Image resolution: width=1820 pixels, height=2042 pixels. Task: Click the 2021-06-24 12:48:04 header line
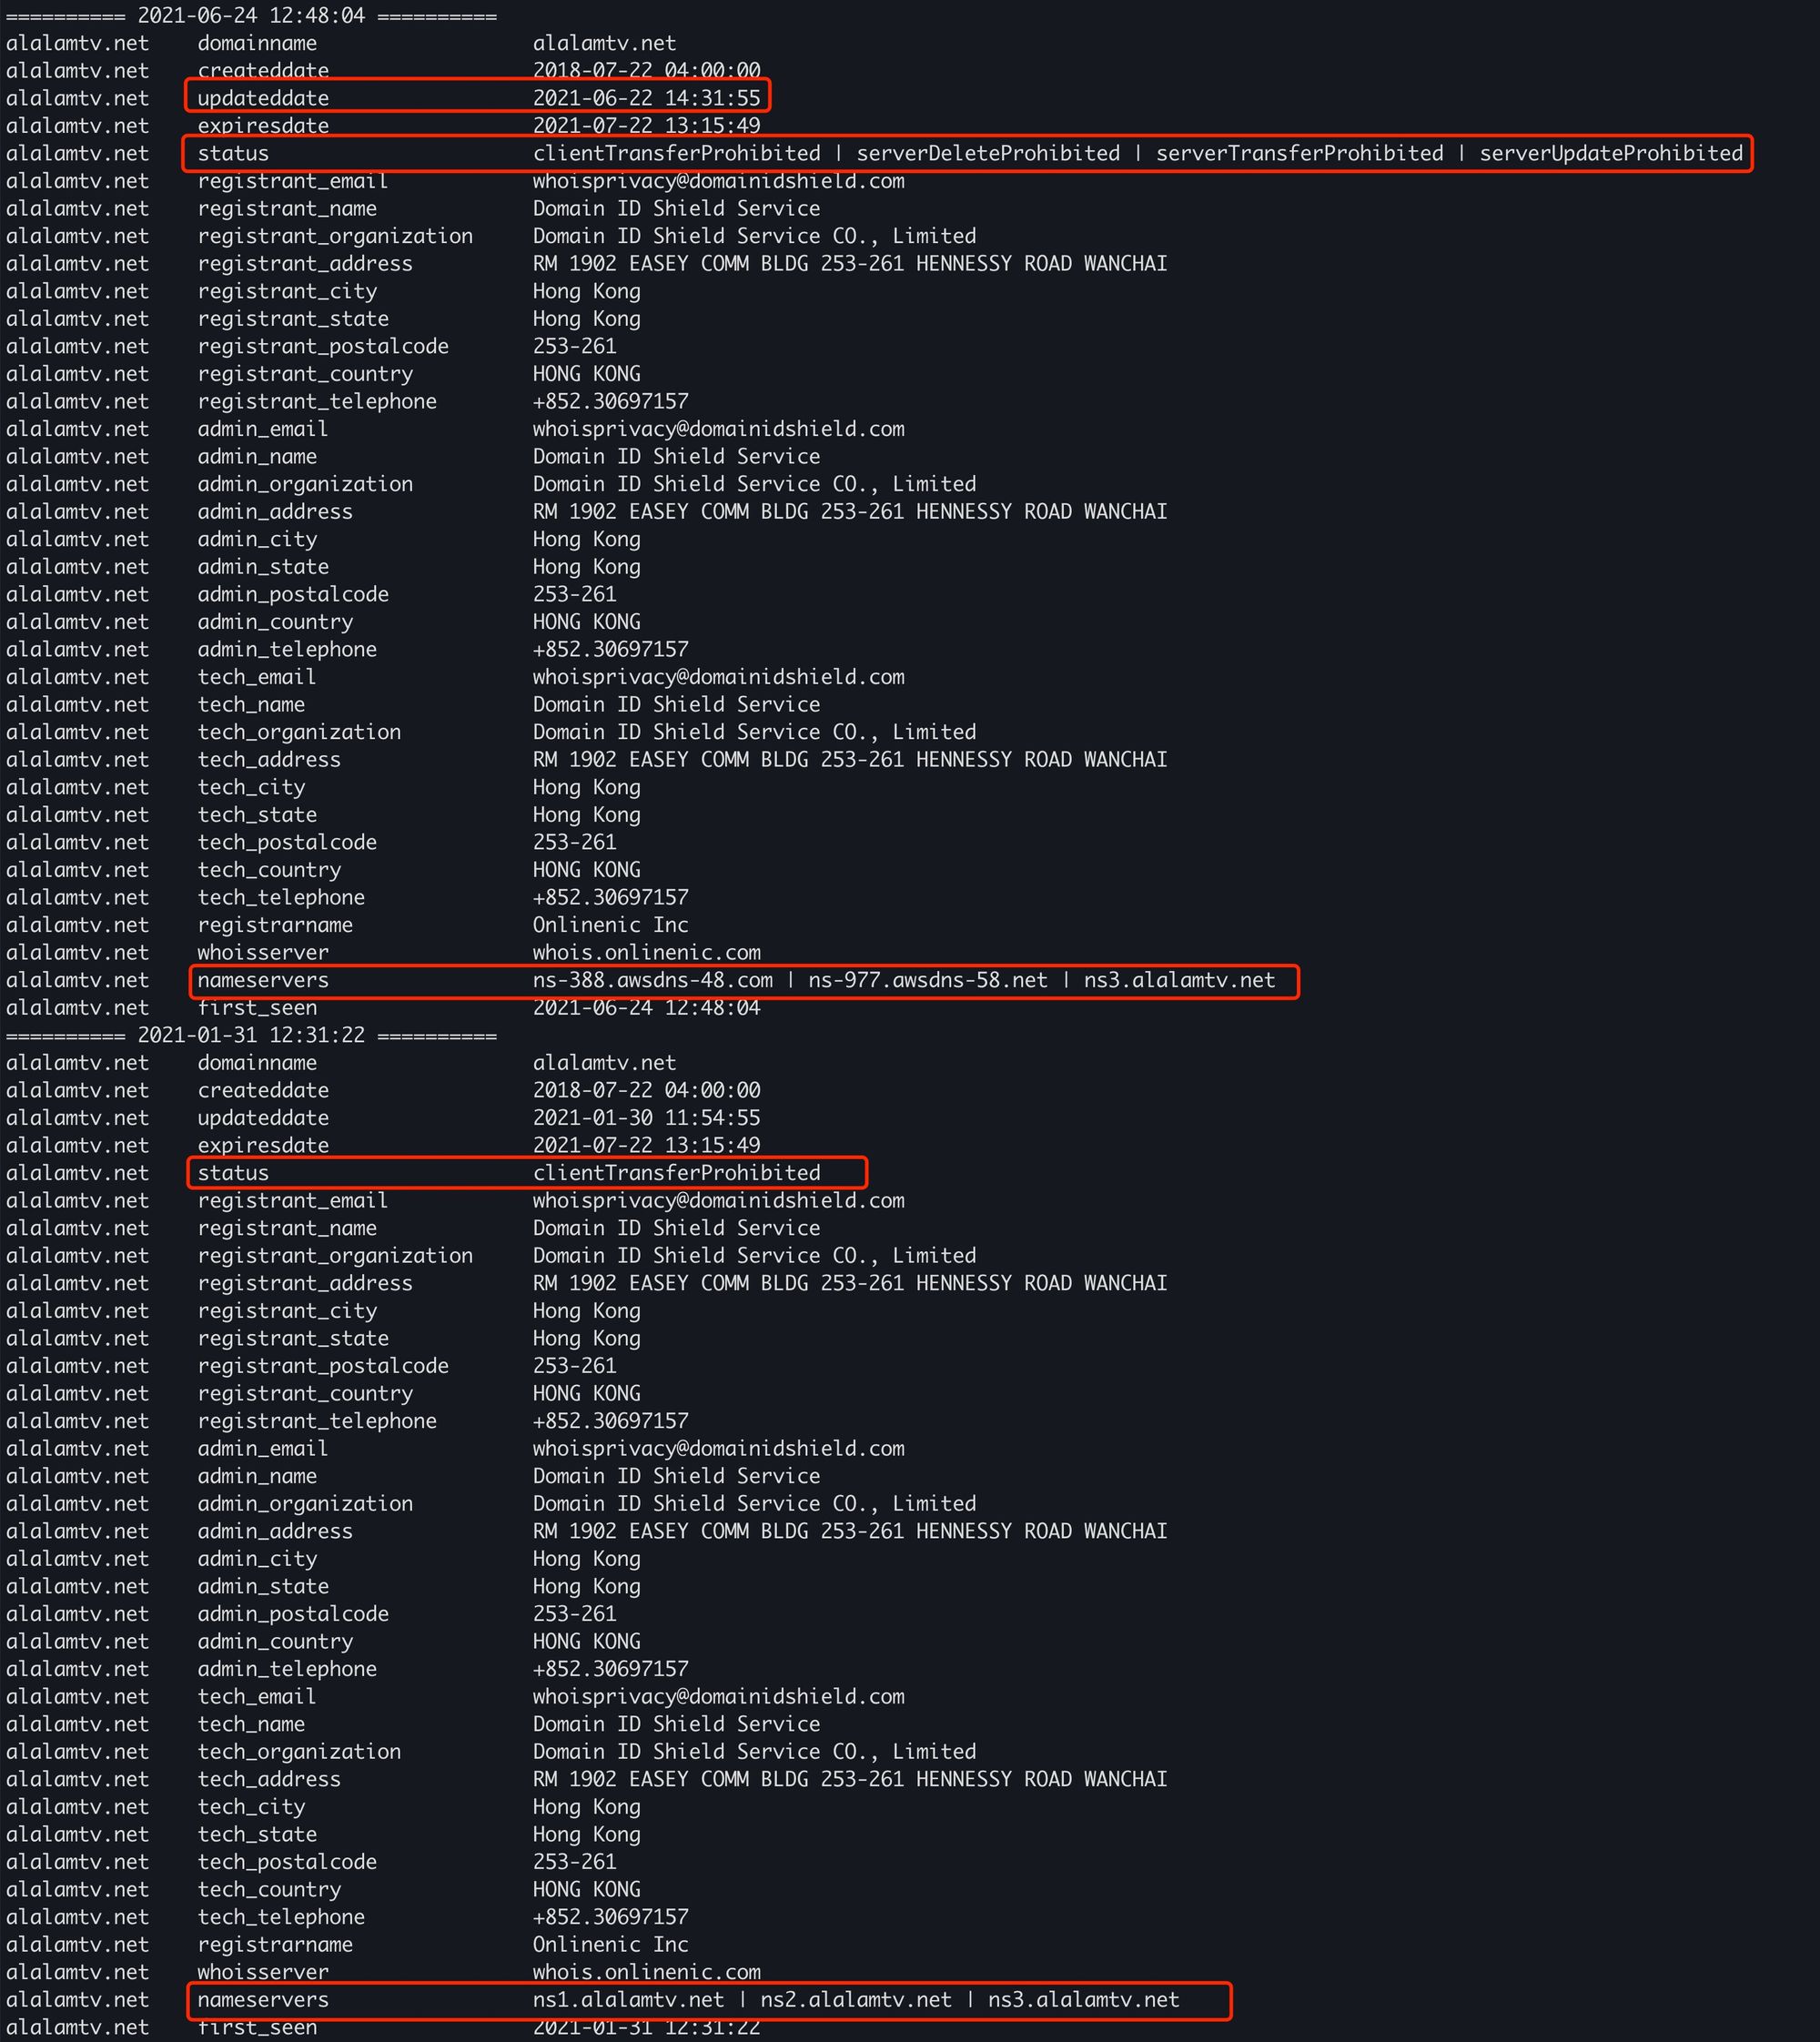tap(251, 16)
